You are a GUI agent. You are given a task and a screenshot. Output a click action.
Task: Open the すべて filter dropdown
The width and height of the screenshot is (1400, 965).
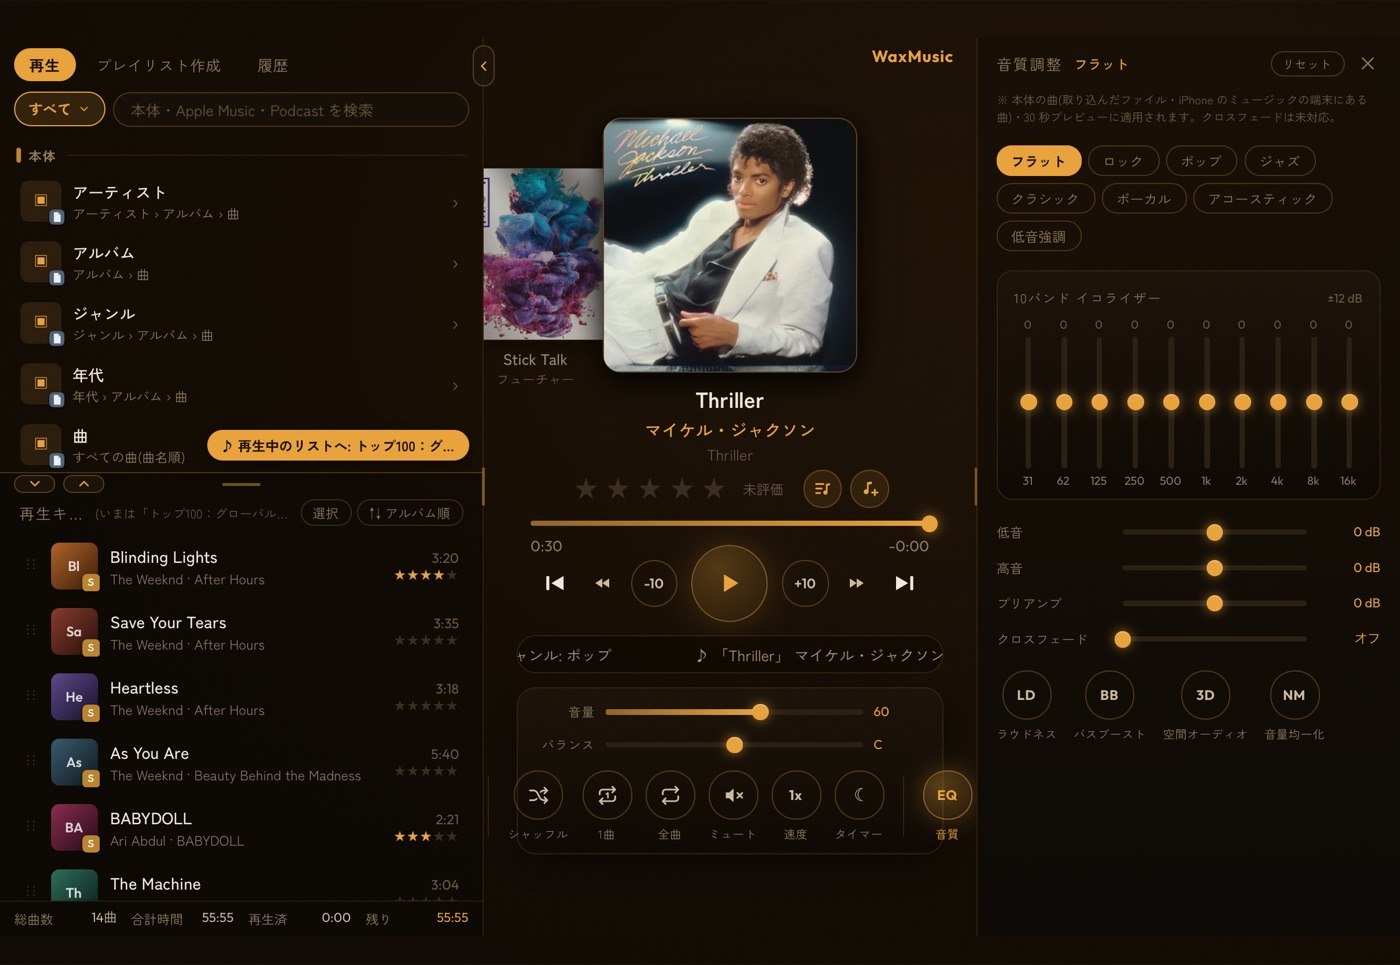(x=60, y=109)
